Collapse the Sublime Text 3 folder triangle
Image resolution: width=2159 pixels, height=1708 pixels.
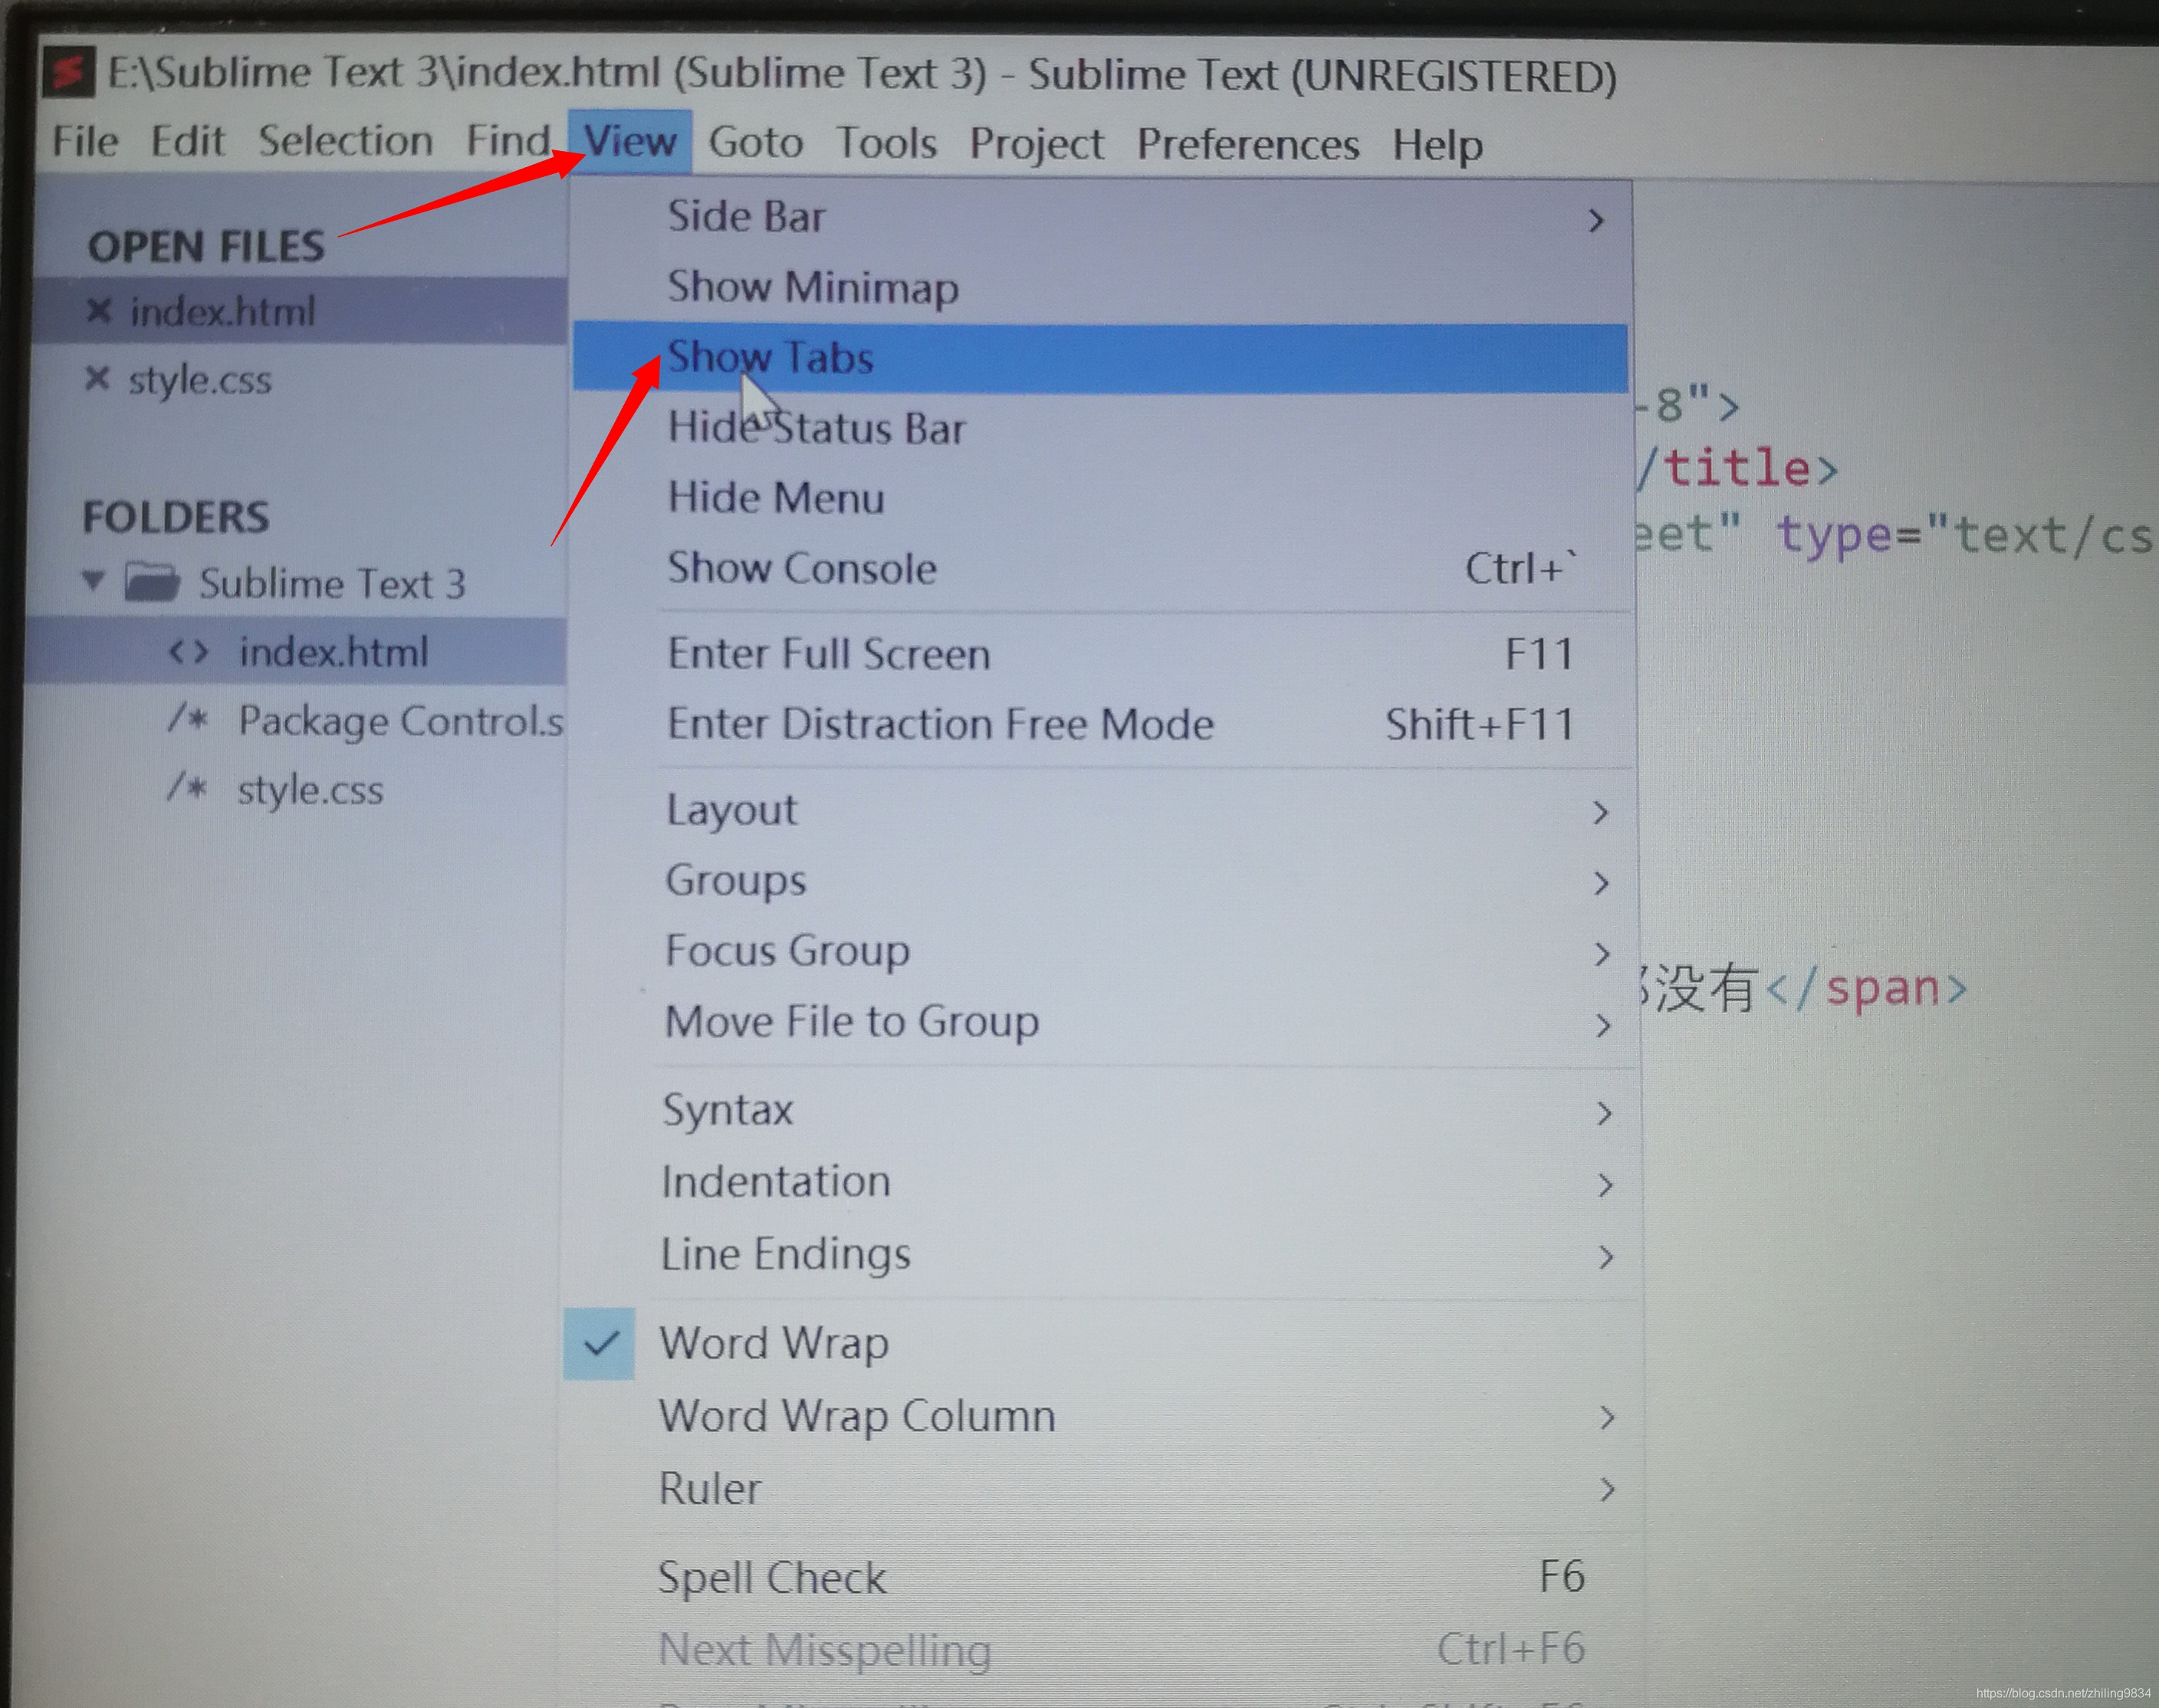(93, 580)
